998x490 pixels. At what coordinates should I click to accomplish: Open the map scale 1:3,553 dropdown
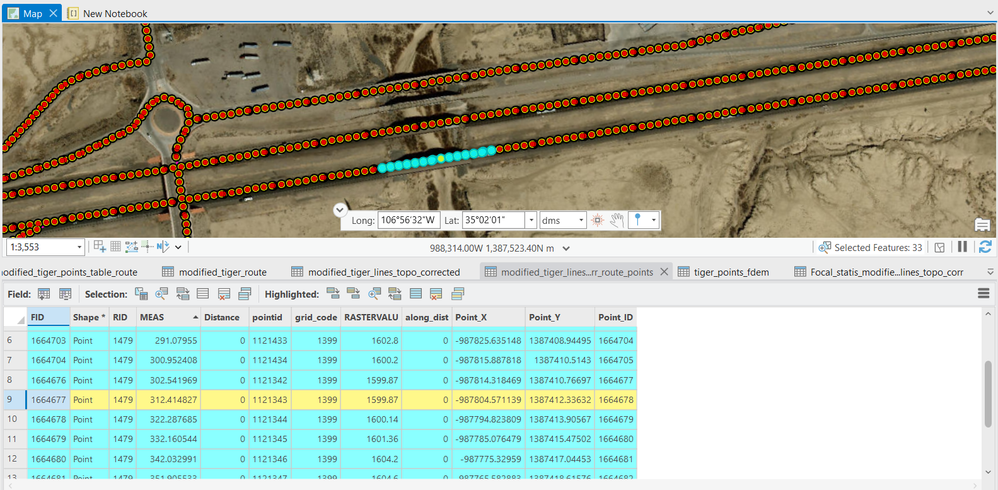click(79, 247)
